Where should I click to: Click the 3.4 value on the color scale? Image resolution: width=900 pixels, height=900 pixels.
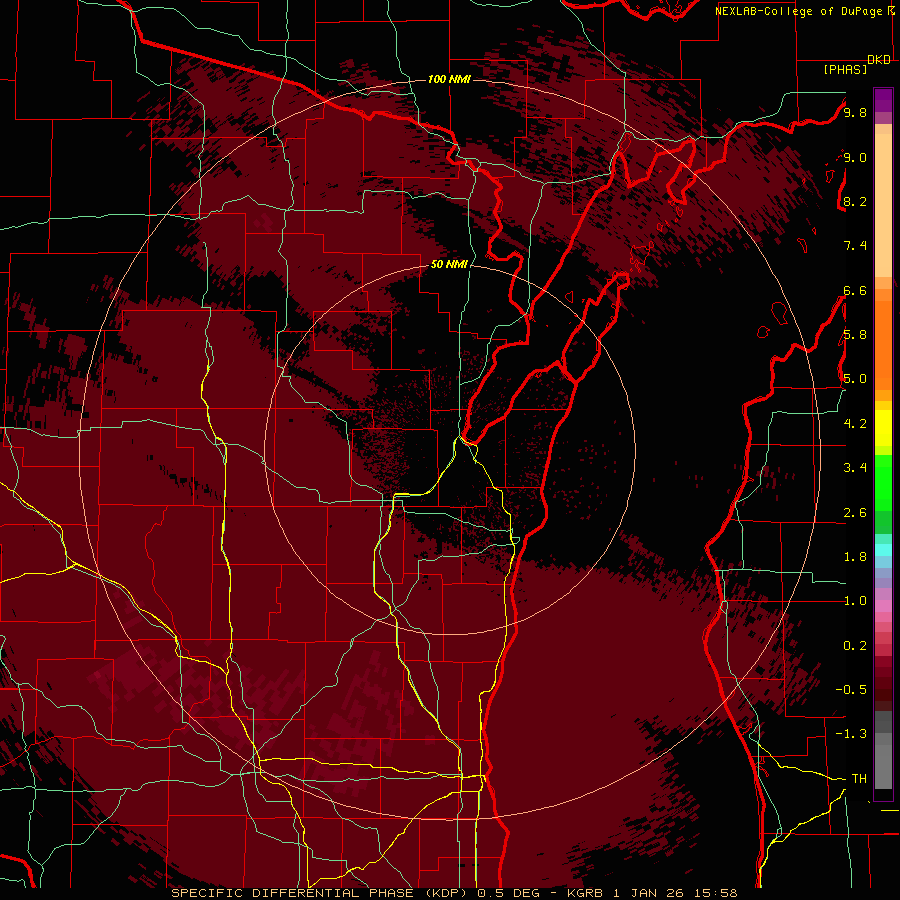tap(855, 468)
